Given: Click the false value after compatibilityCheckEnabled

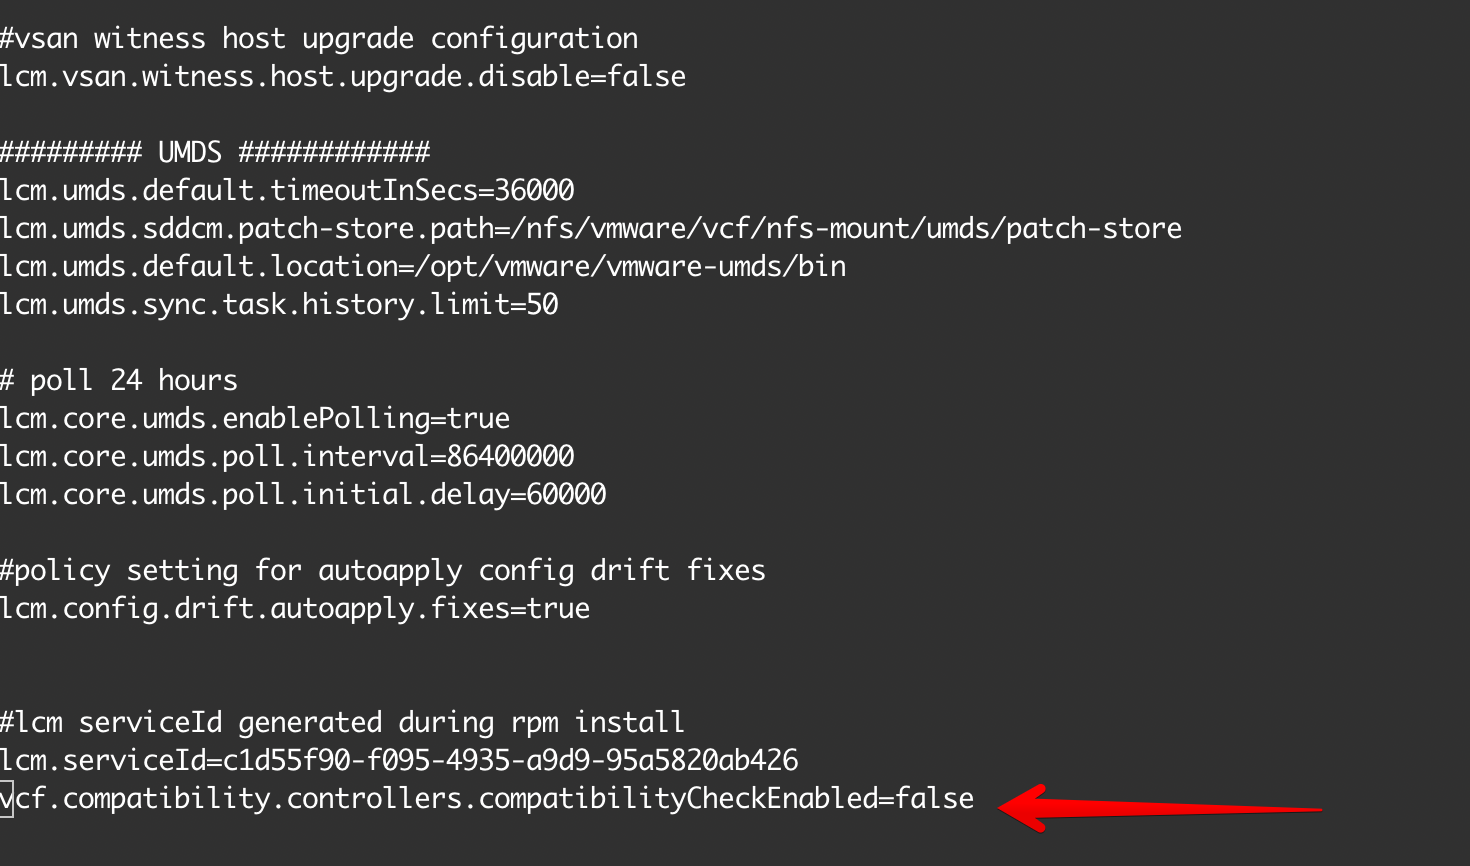Looking at the screenshot, I should pos(935,799).
